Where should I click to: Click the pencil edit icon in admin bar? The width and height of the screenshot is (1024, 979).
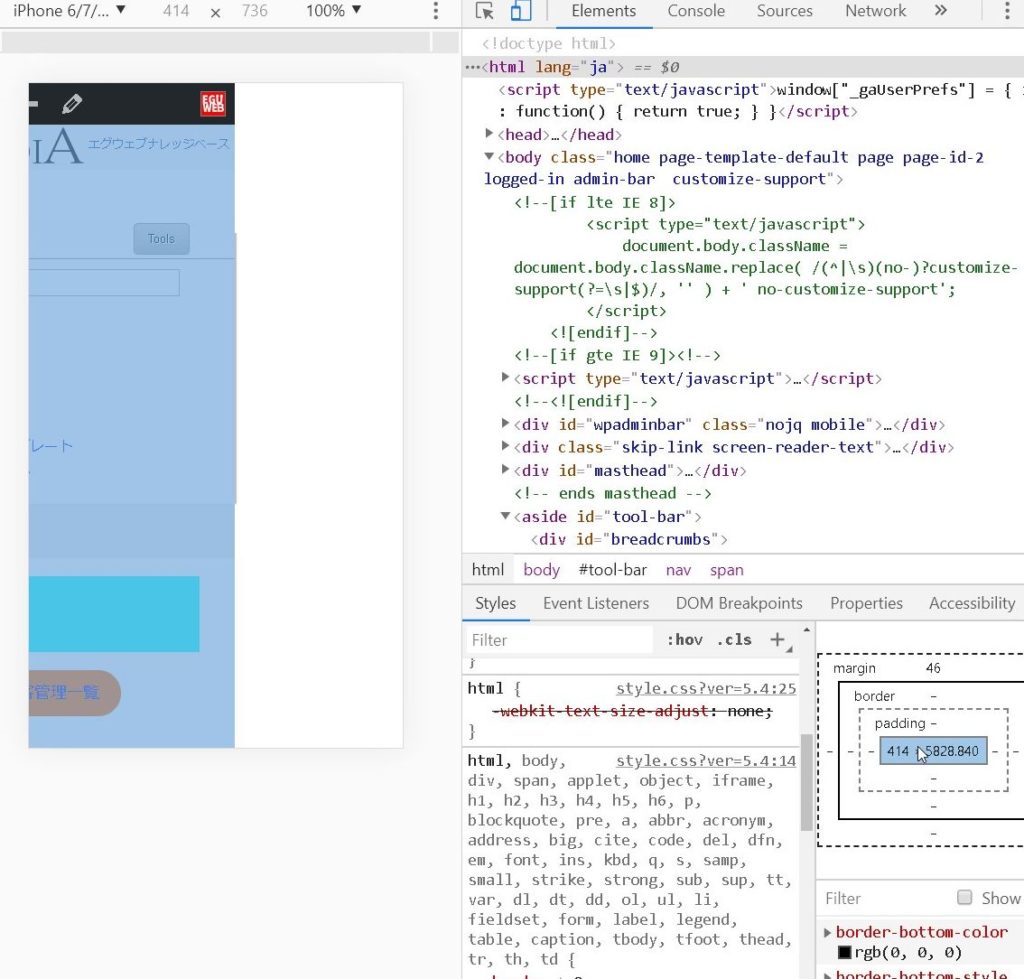[x=71, y=104]
